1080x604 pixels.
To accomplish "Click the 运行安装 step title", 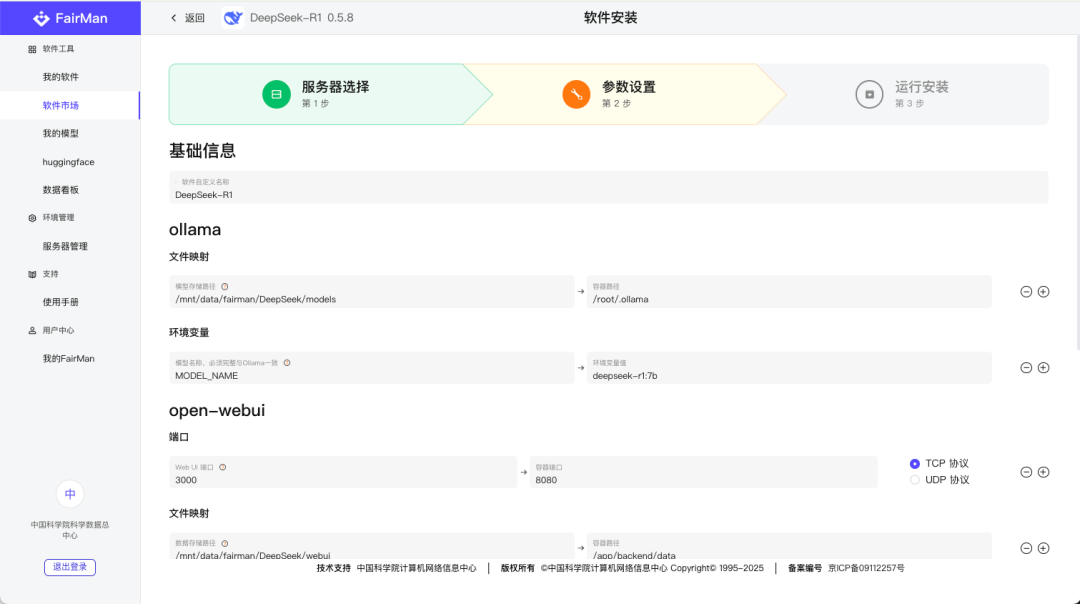I will pyautogui.click(x=922, y=87).
